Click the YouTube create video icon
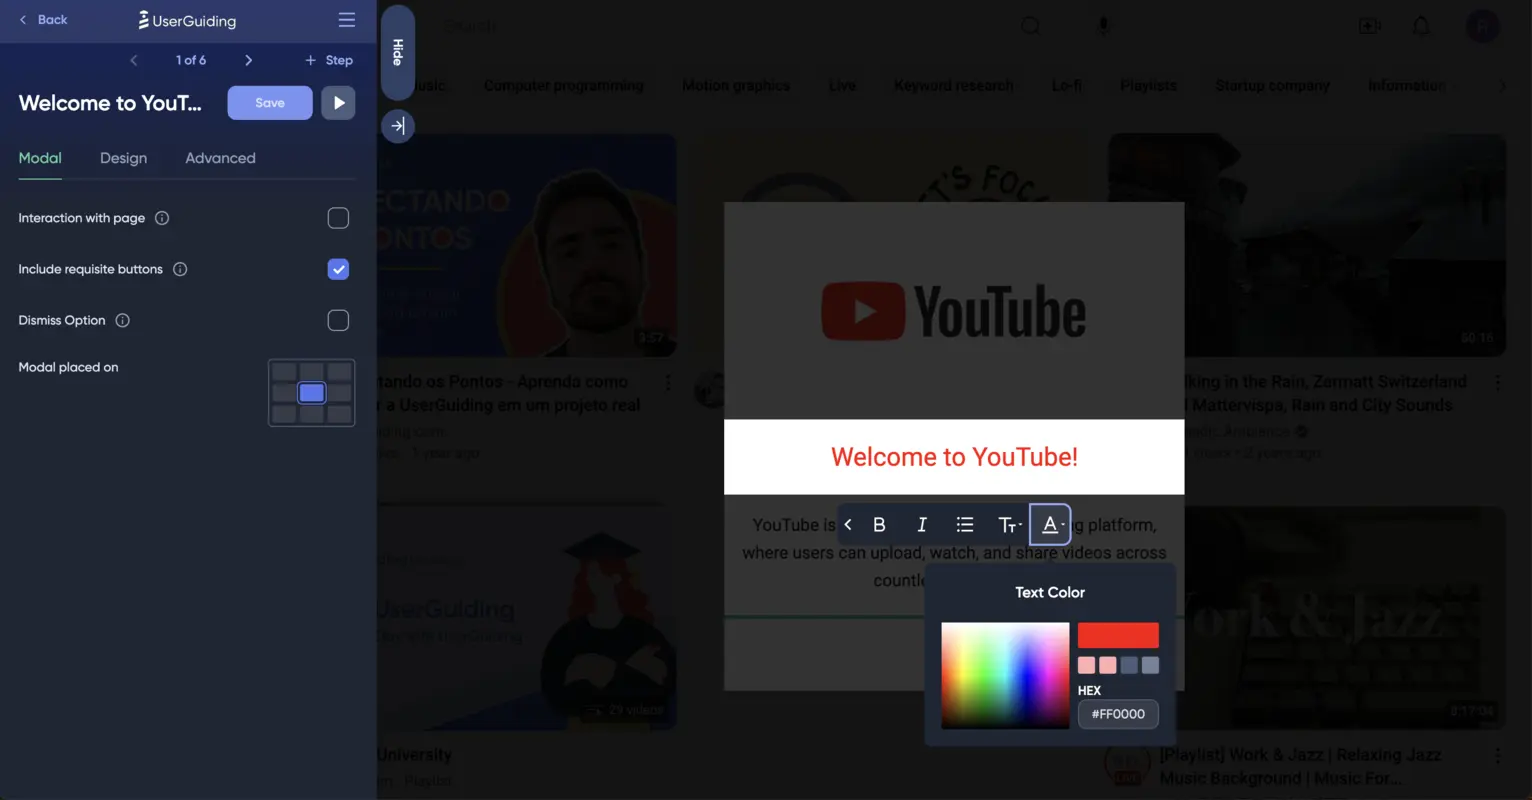The height and width of the screenshot is (800, 1532). (x=1370, y=26)
